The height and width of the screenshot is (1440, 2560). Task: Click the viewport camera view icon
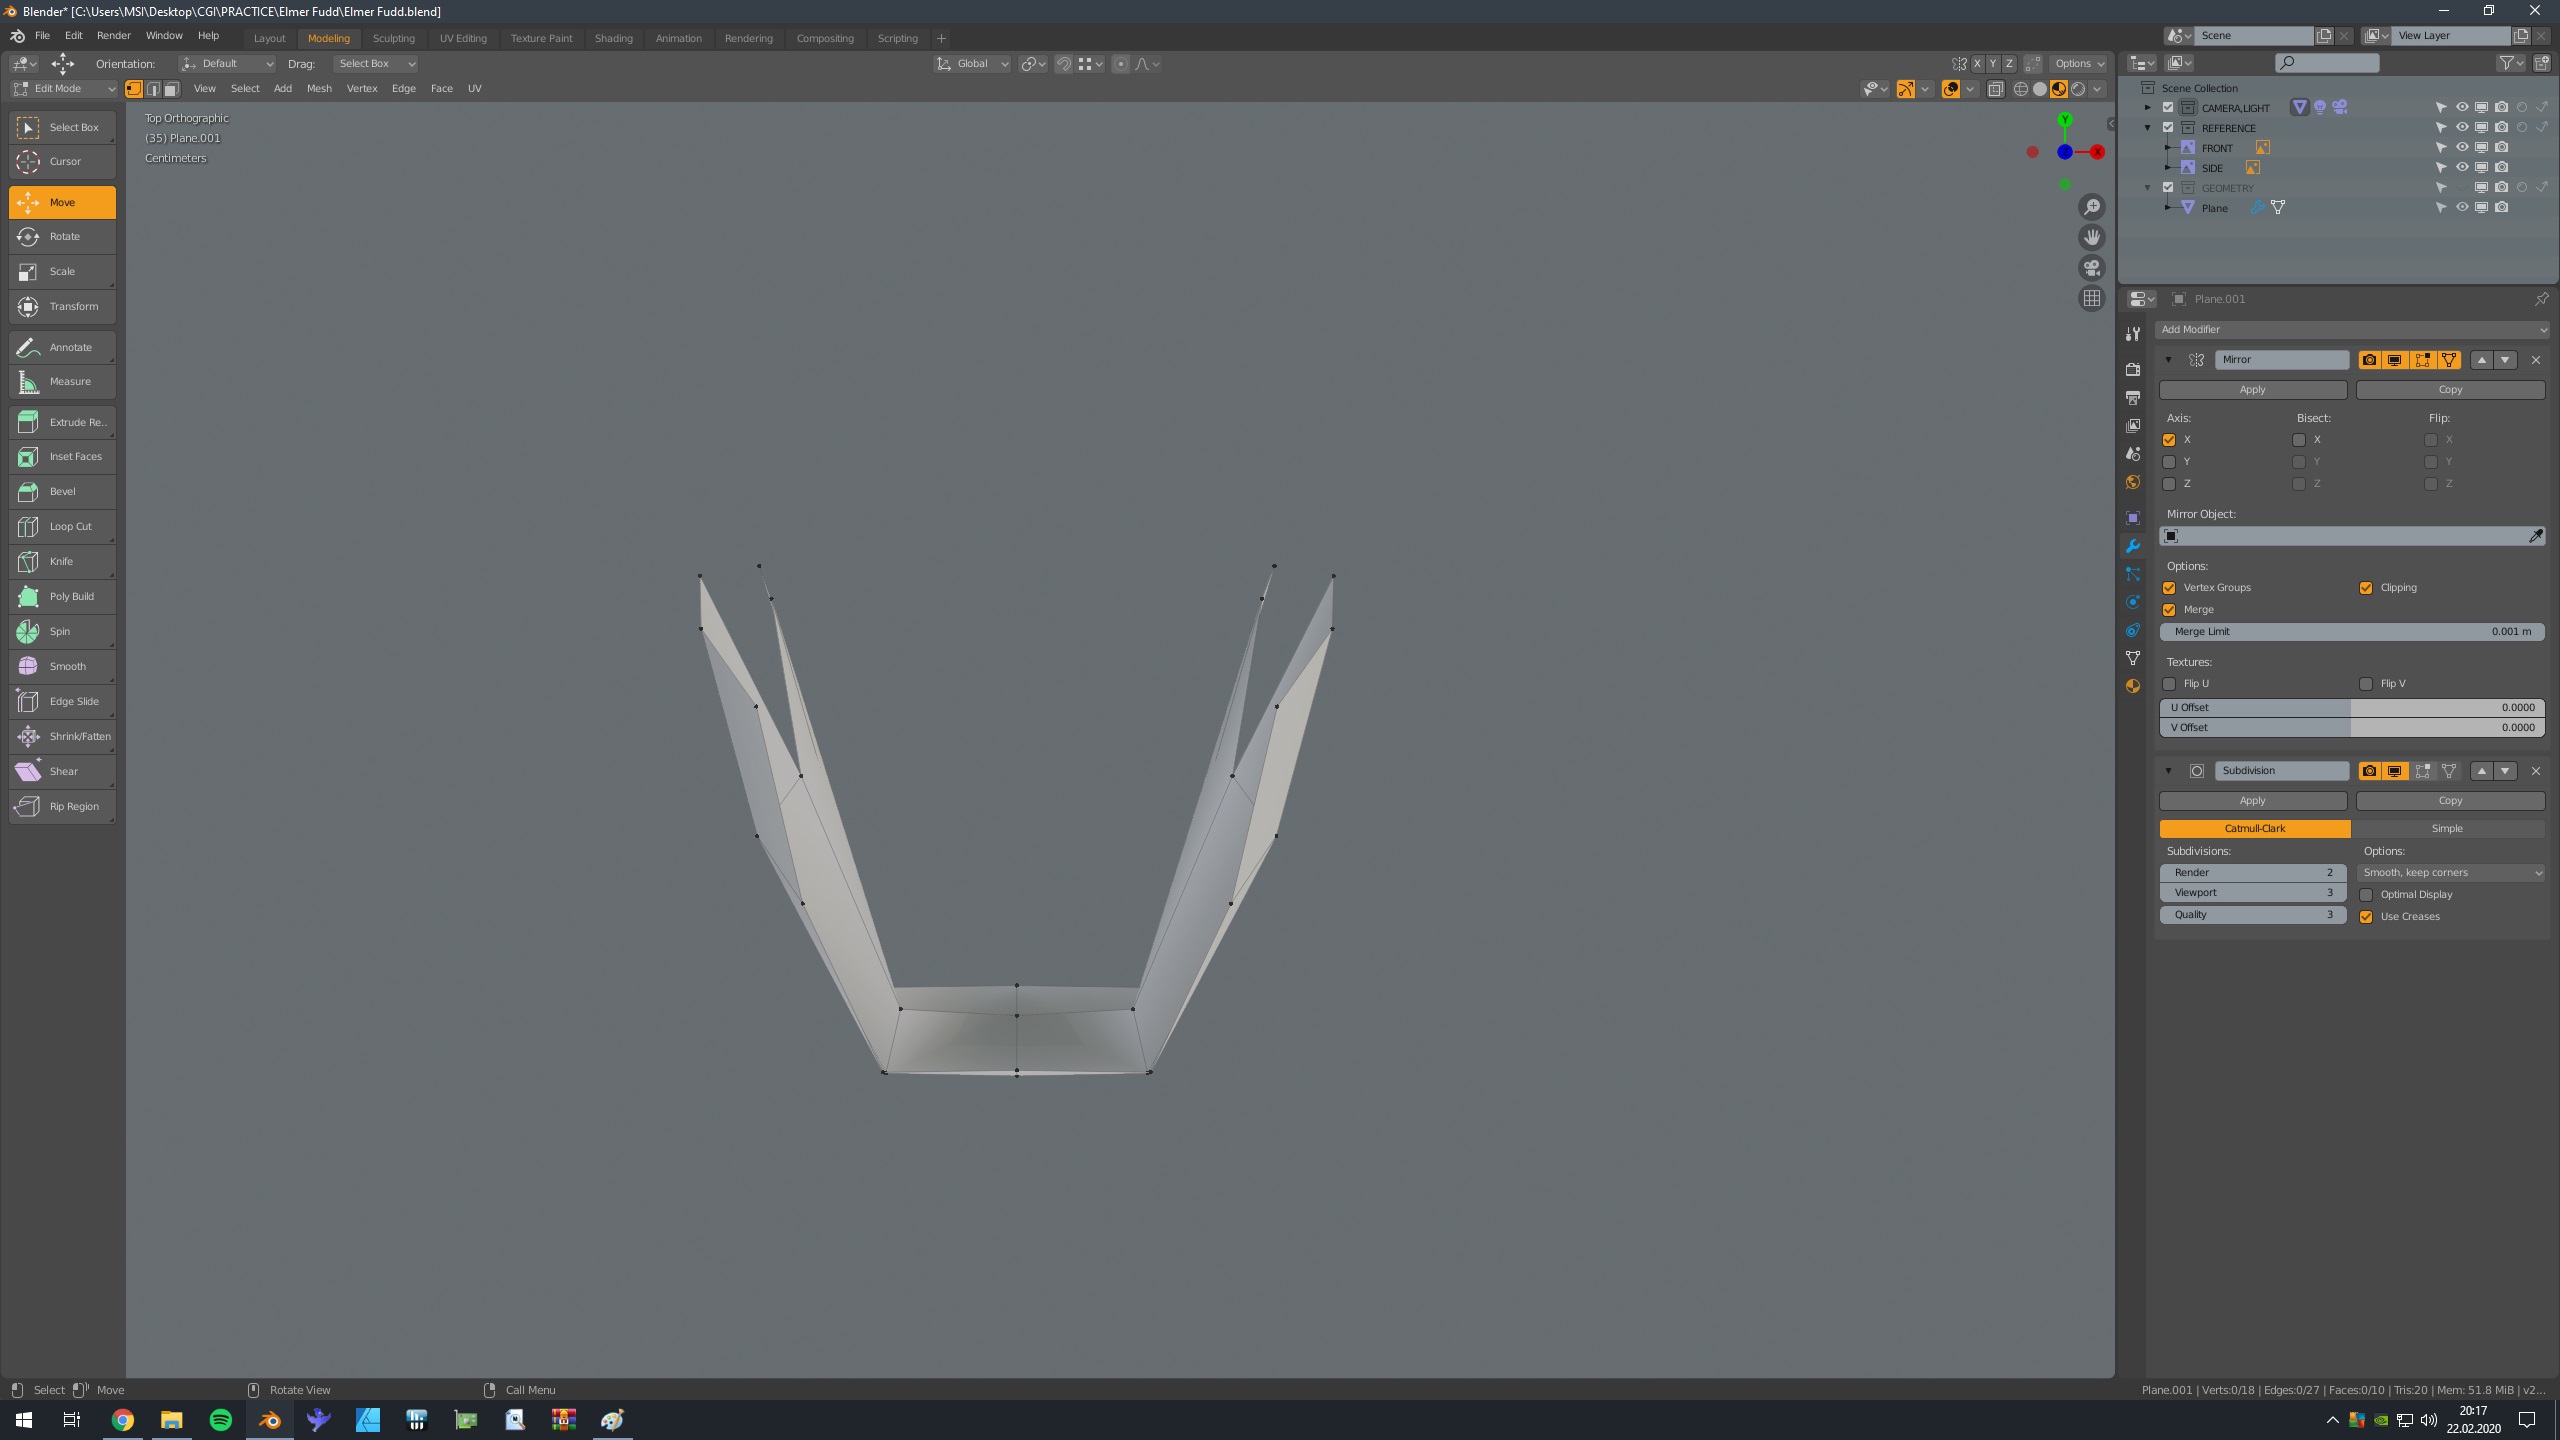click(x=2091, y=268)
